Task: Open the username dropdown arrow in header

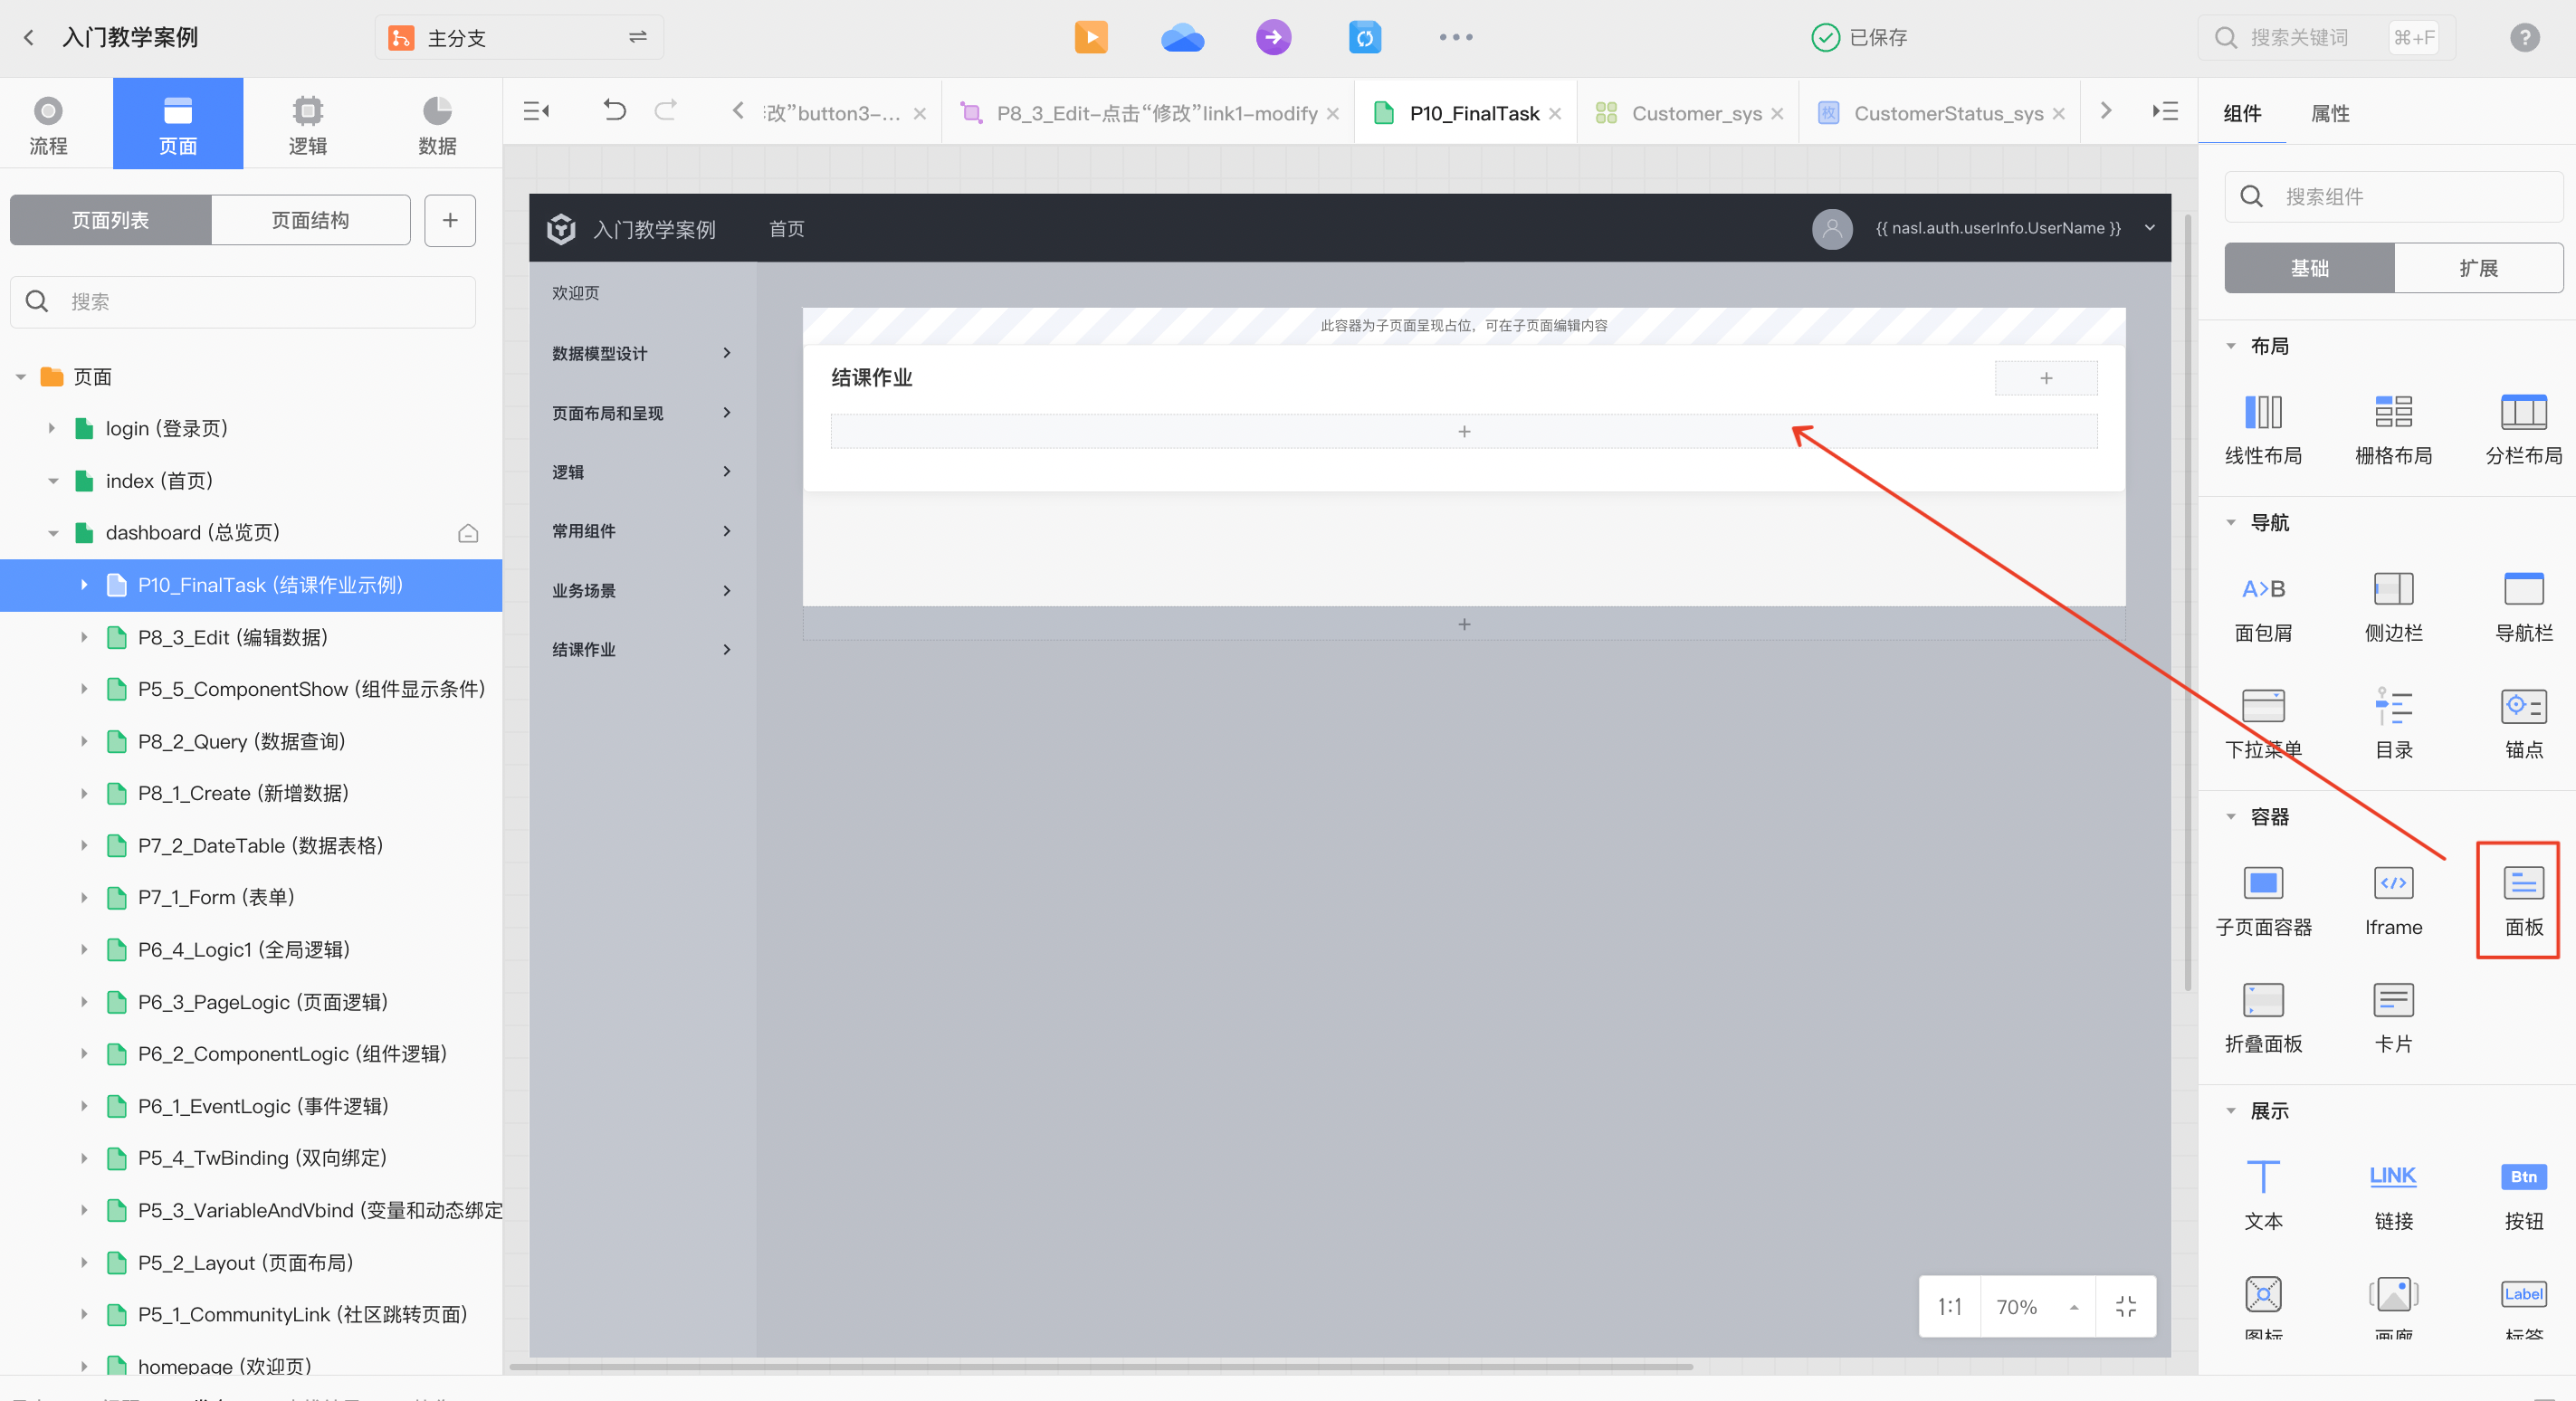Action: click(2149, 228)
